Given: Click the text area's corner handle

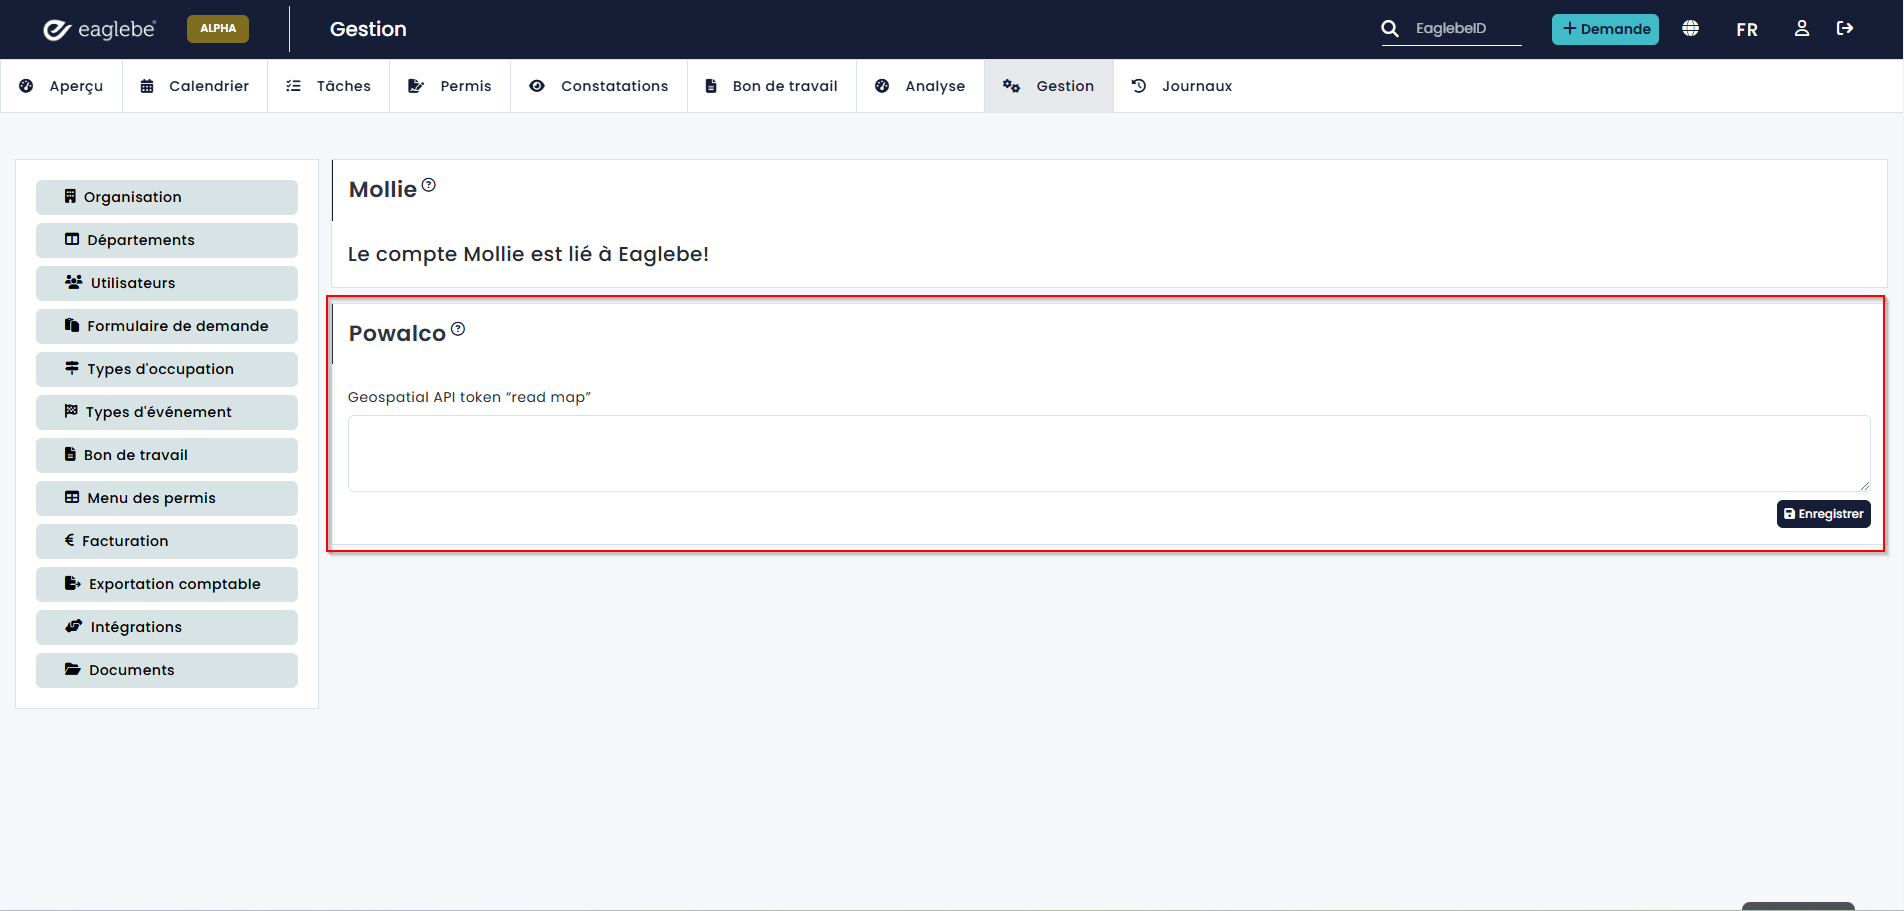Looking at the screenshot, I should click(x=1865, y=486).
